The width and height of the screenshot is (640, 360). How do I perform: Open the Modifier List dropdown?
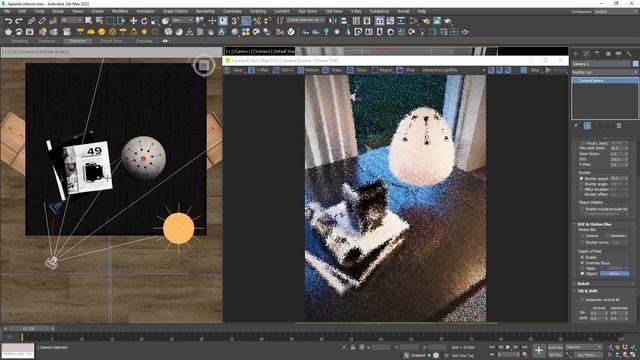(x=604, y=72)
